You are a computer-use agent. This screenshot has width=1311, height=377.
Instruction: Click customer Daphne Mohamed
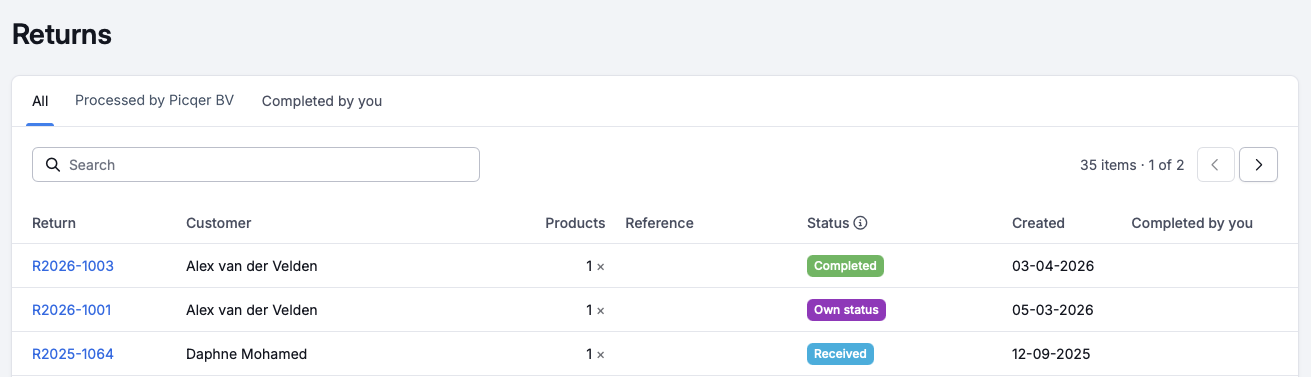[246, 354]
